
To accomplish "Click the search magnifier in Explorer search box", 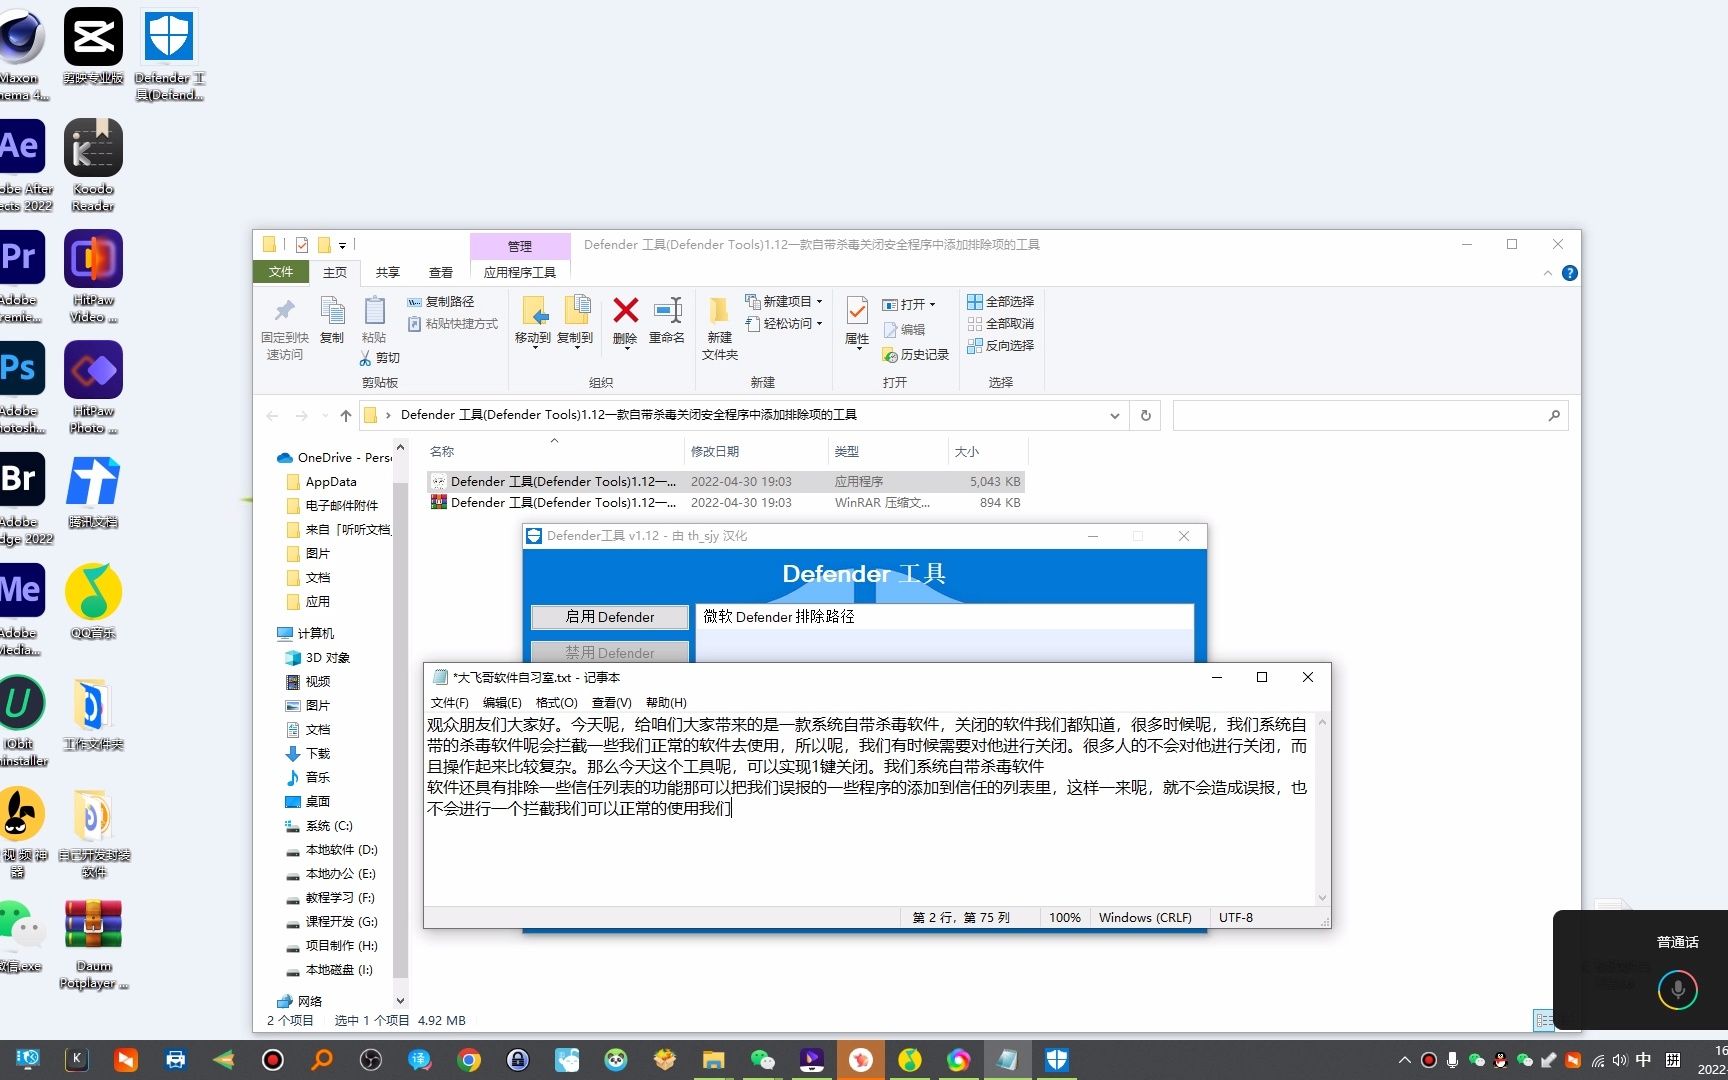I will [1554, 415].
